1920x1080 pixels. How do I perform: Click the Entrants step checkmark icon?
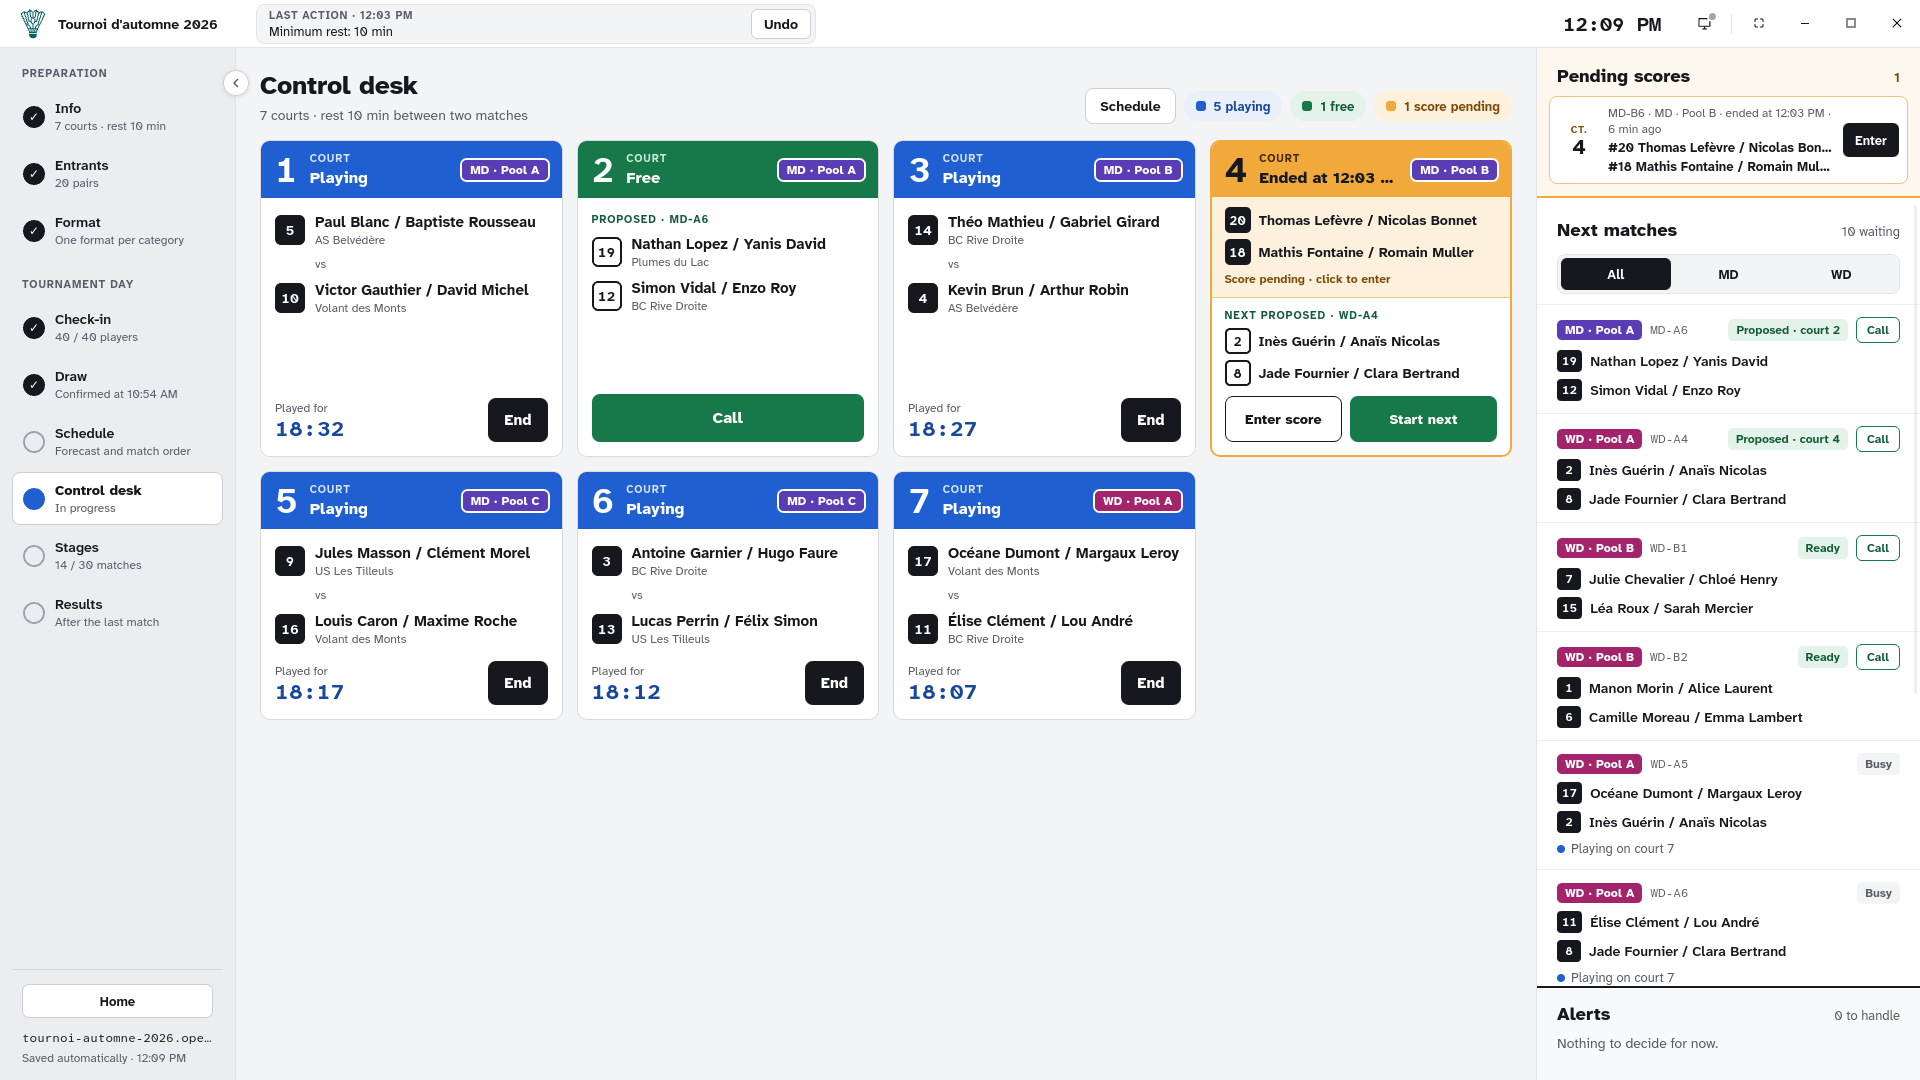pos(34,174)
